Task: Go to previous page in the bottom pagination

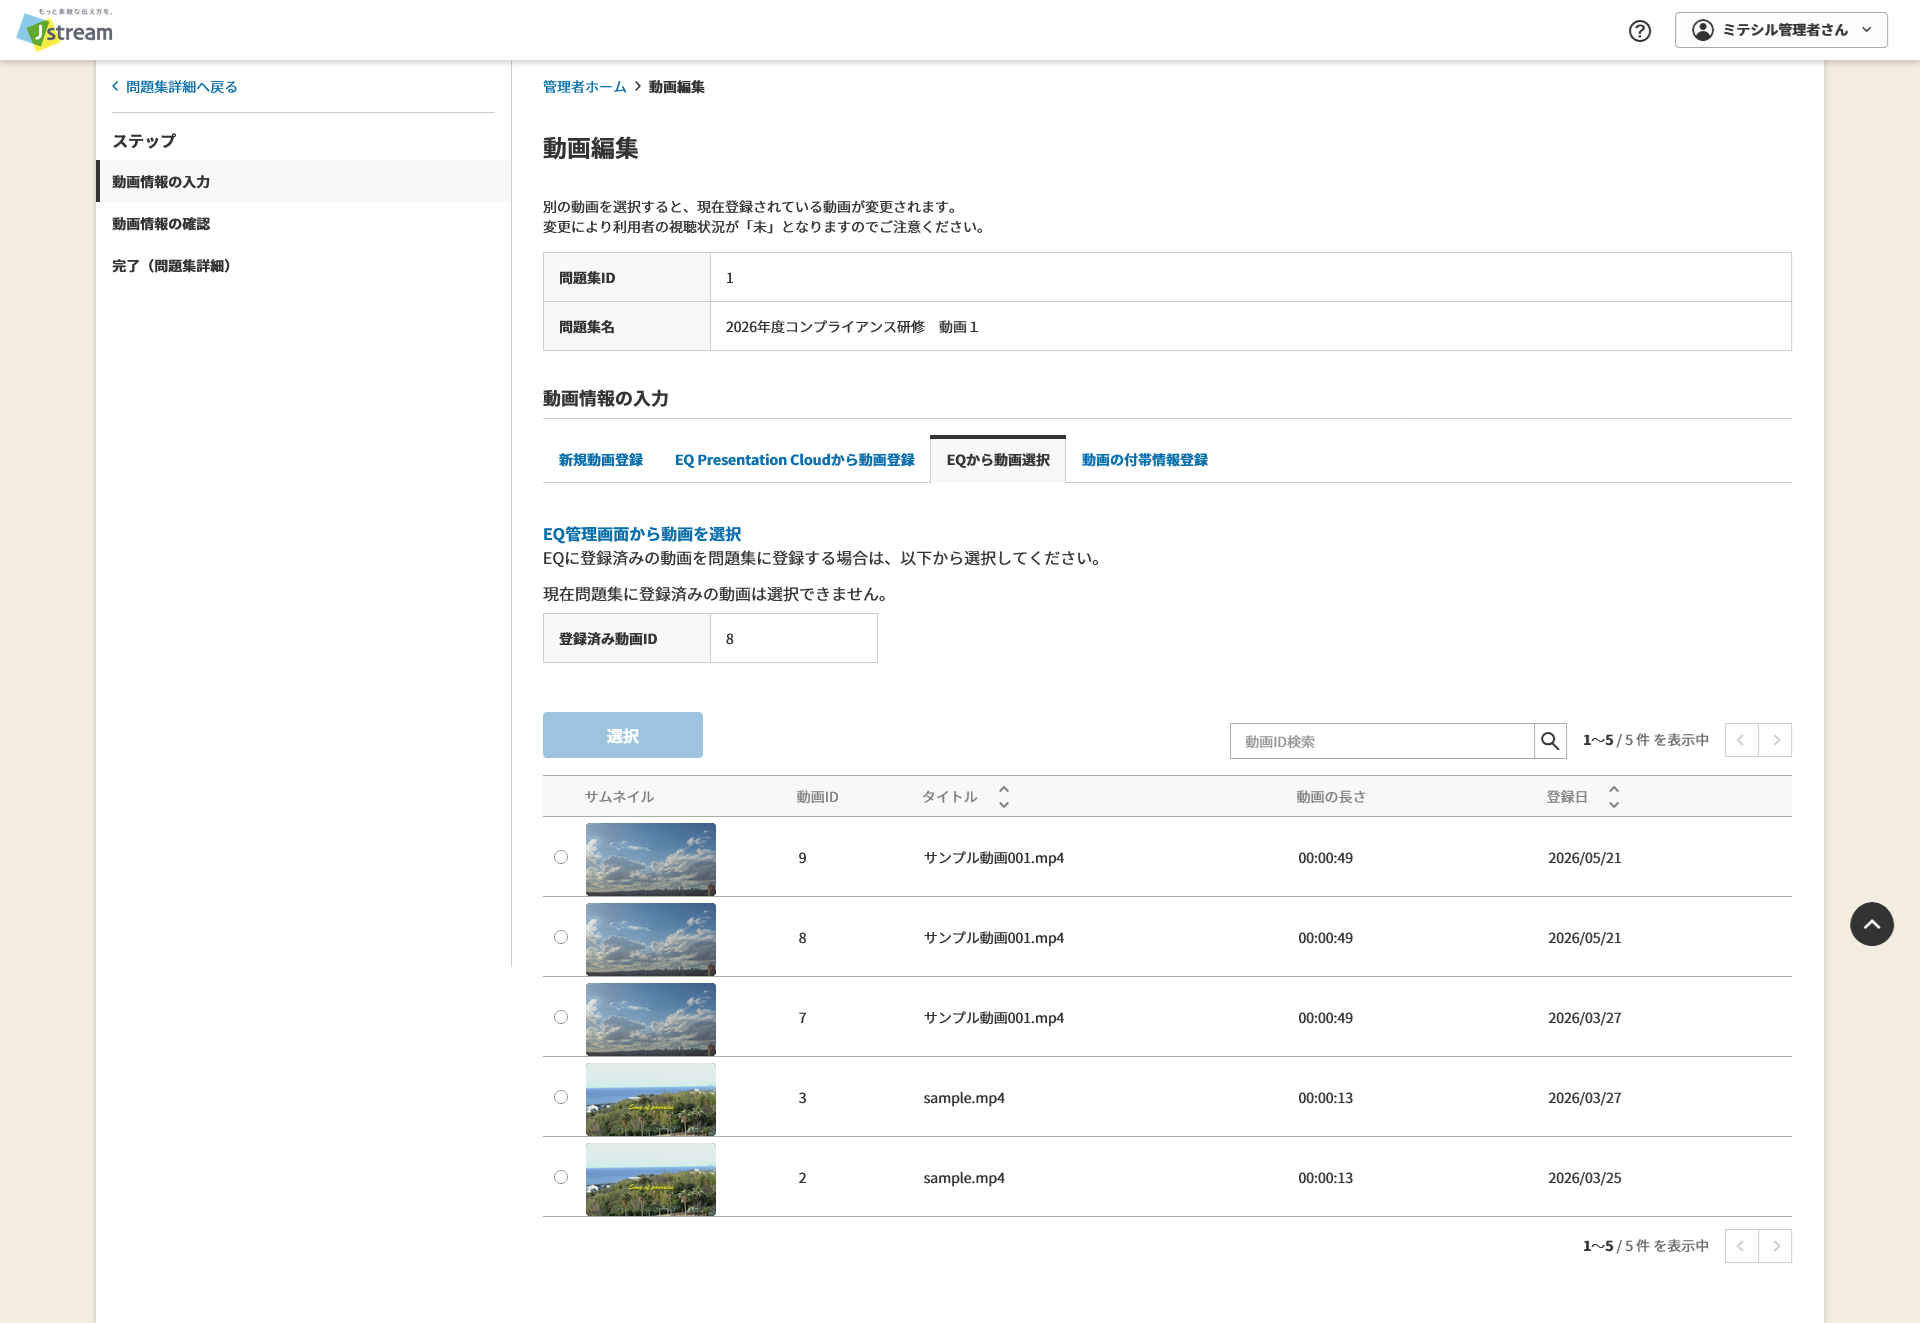Action: click(1741, 1246)
